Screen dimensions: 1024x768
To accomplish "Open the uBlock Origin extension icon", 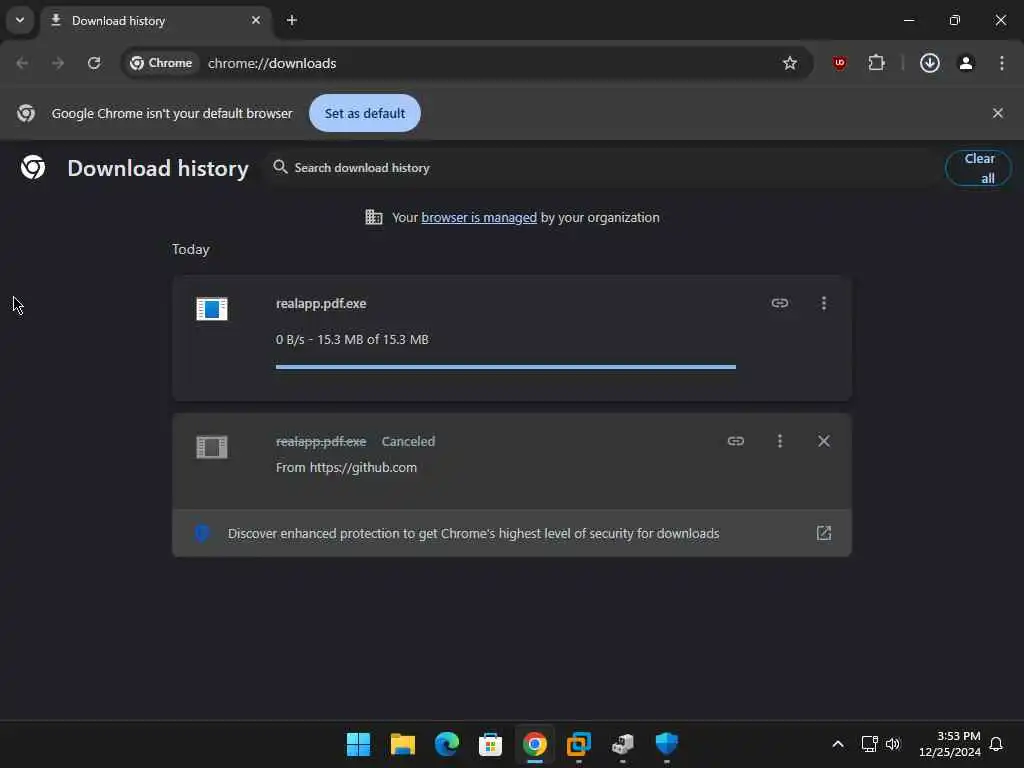I will (x=840, y=63).
